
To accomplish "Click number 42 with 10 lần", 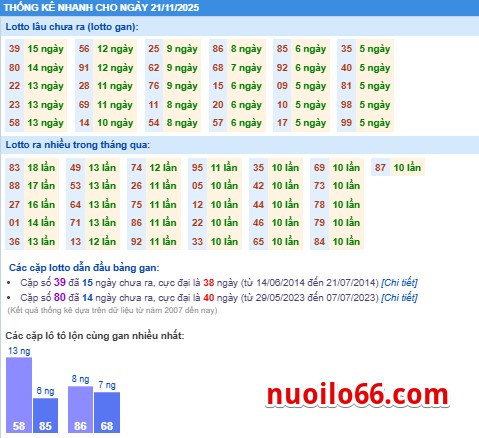I will 258,186.
